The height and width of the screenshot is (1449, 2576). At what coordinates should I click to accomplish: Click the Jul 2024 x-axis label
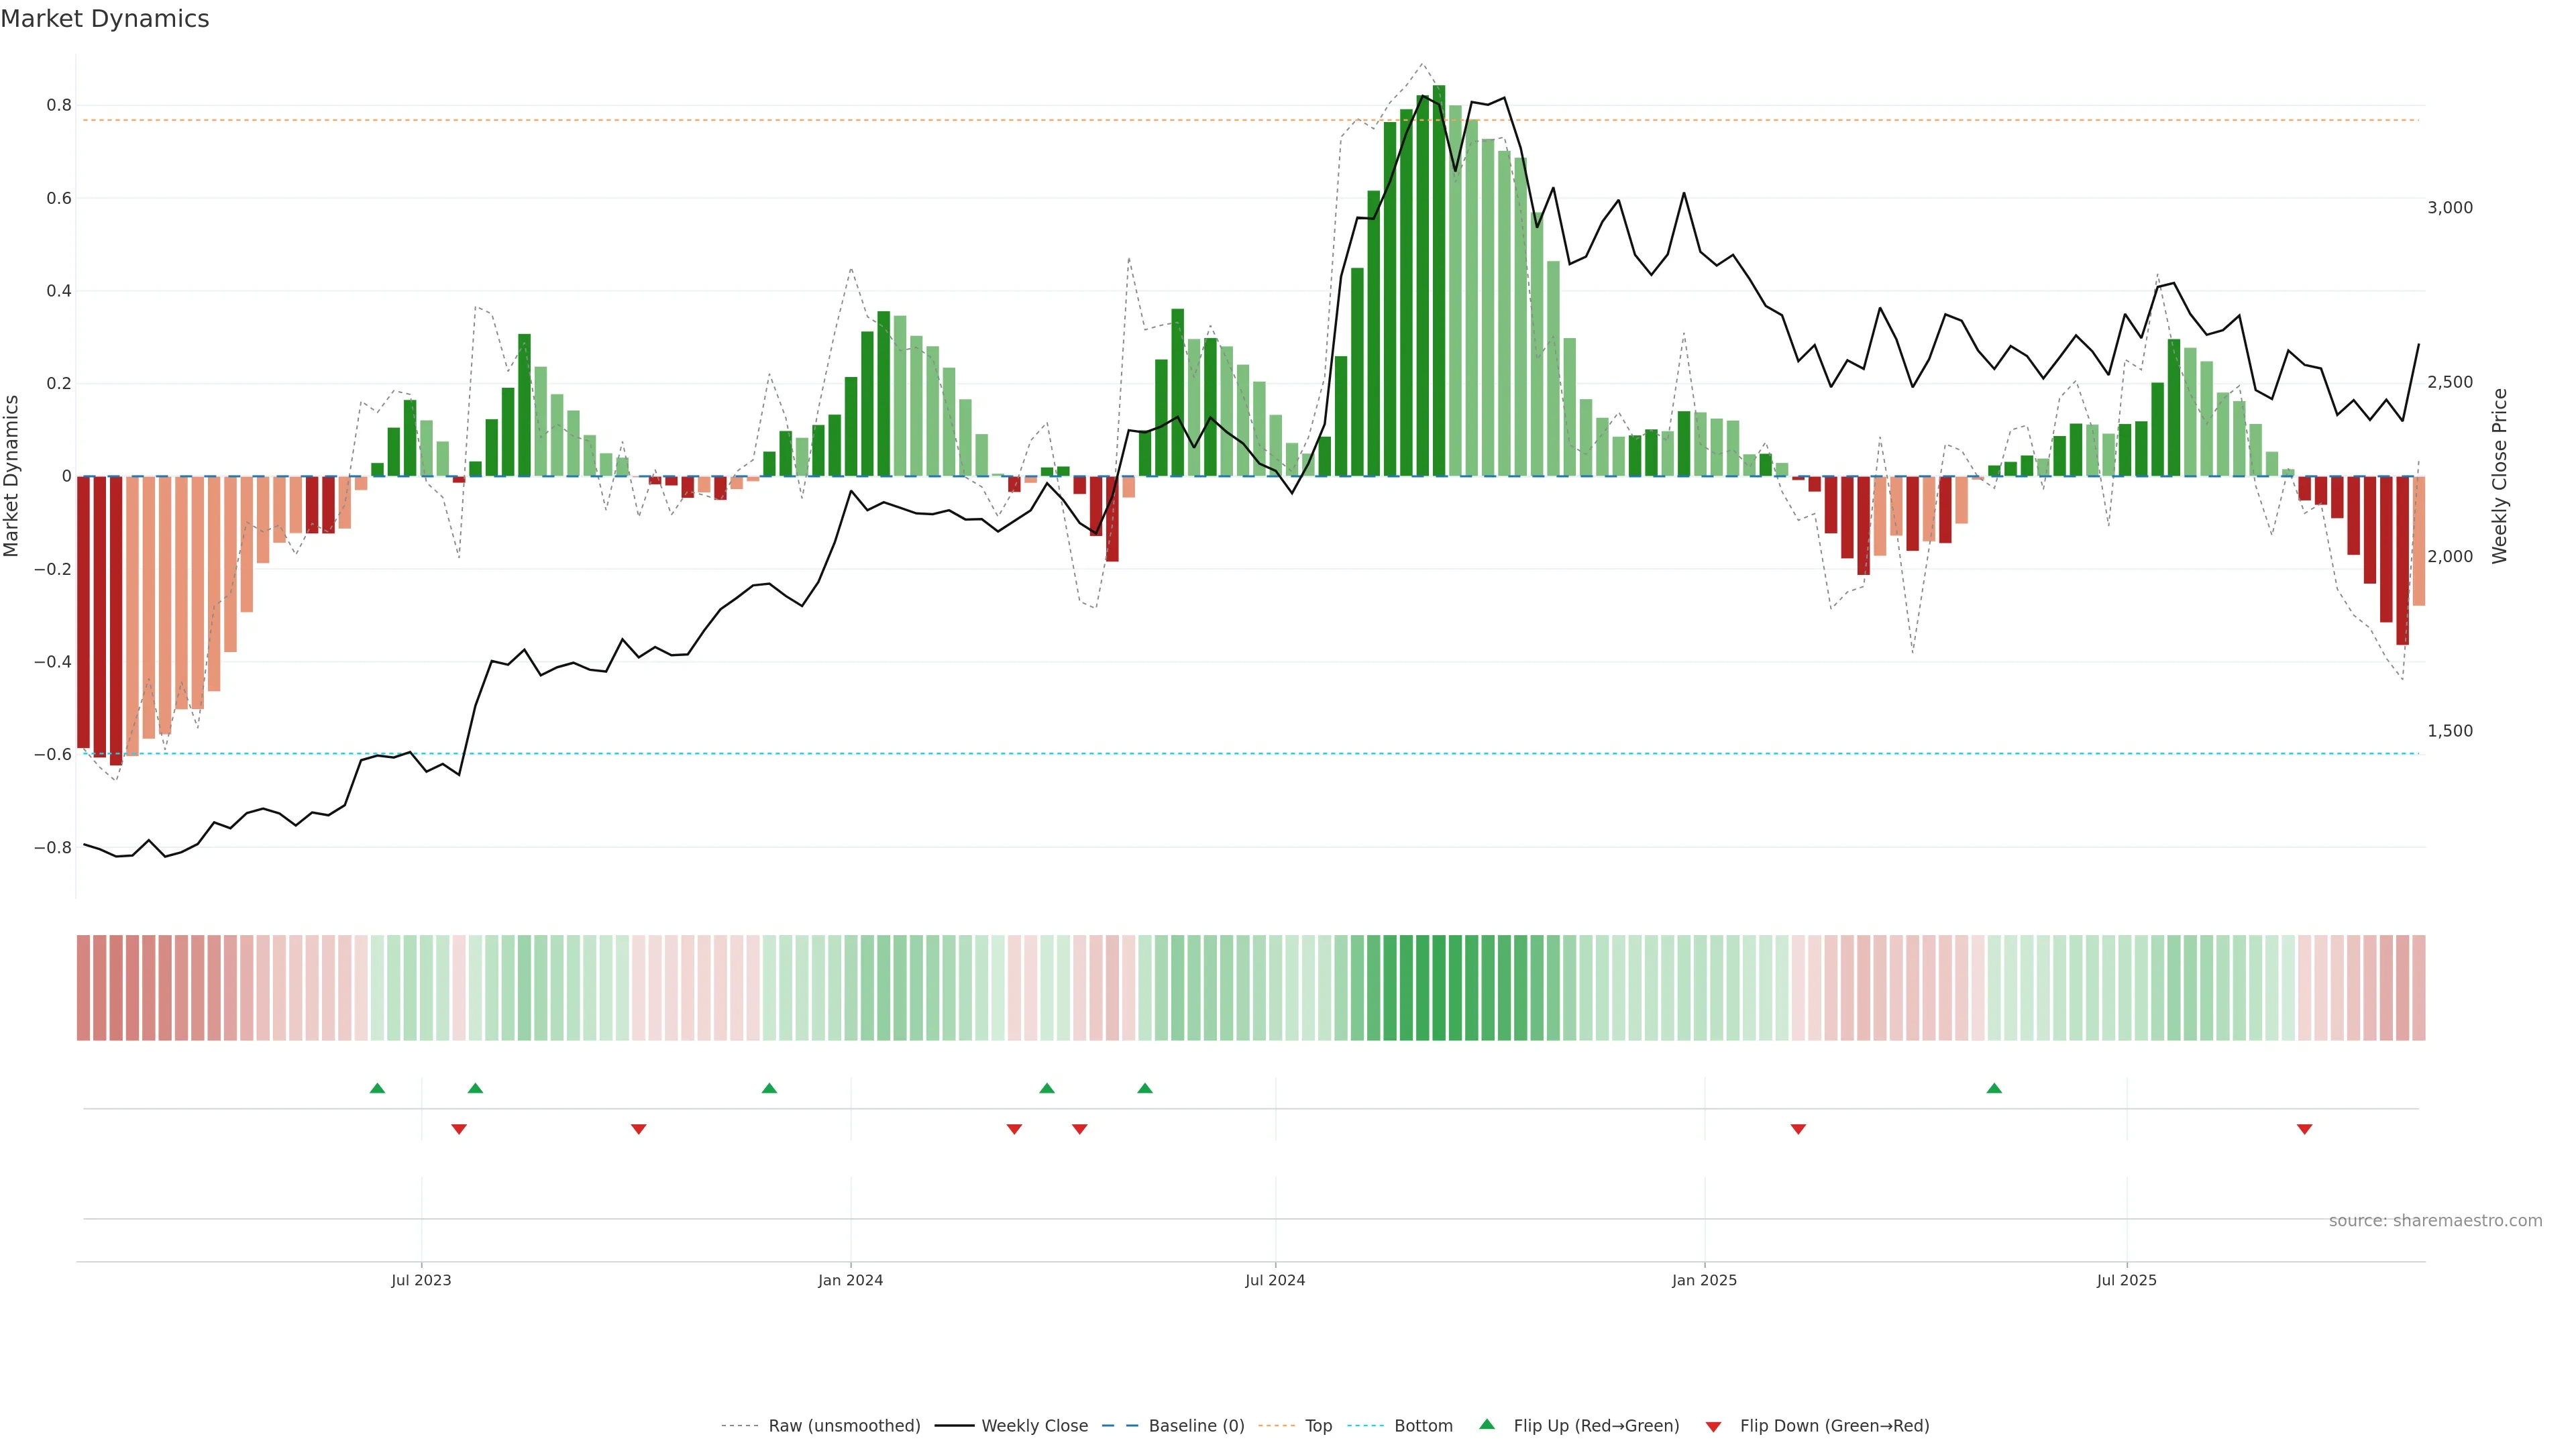click(x=1275, y=1280)
